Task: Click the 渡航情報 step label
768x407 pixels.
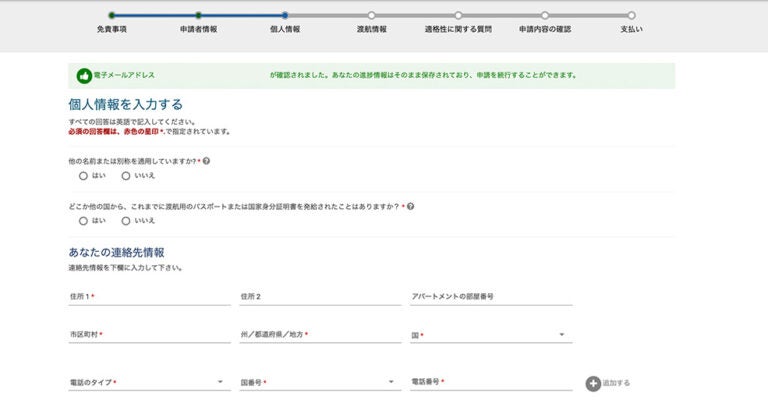Action: point(372,29)
